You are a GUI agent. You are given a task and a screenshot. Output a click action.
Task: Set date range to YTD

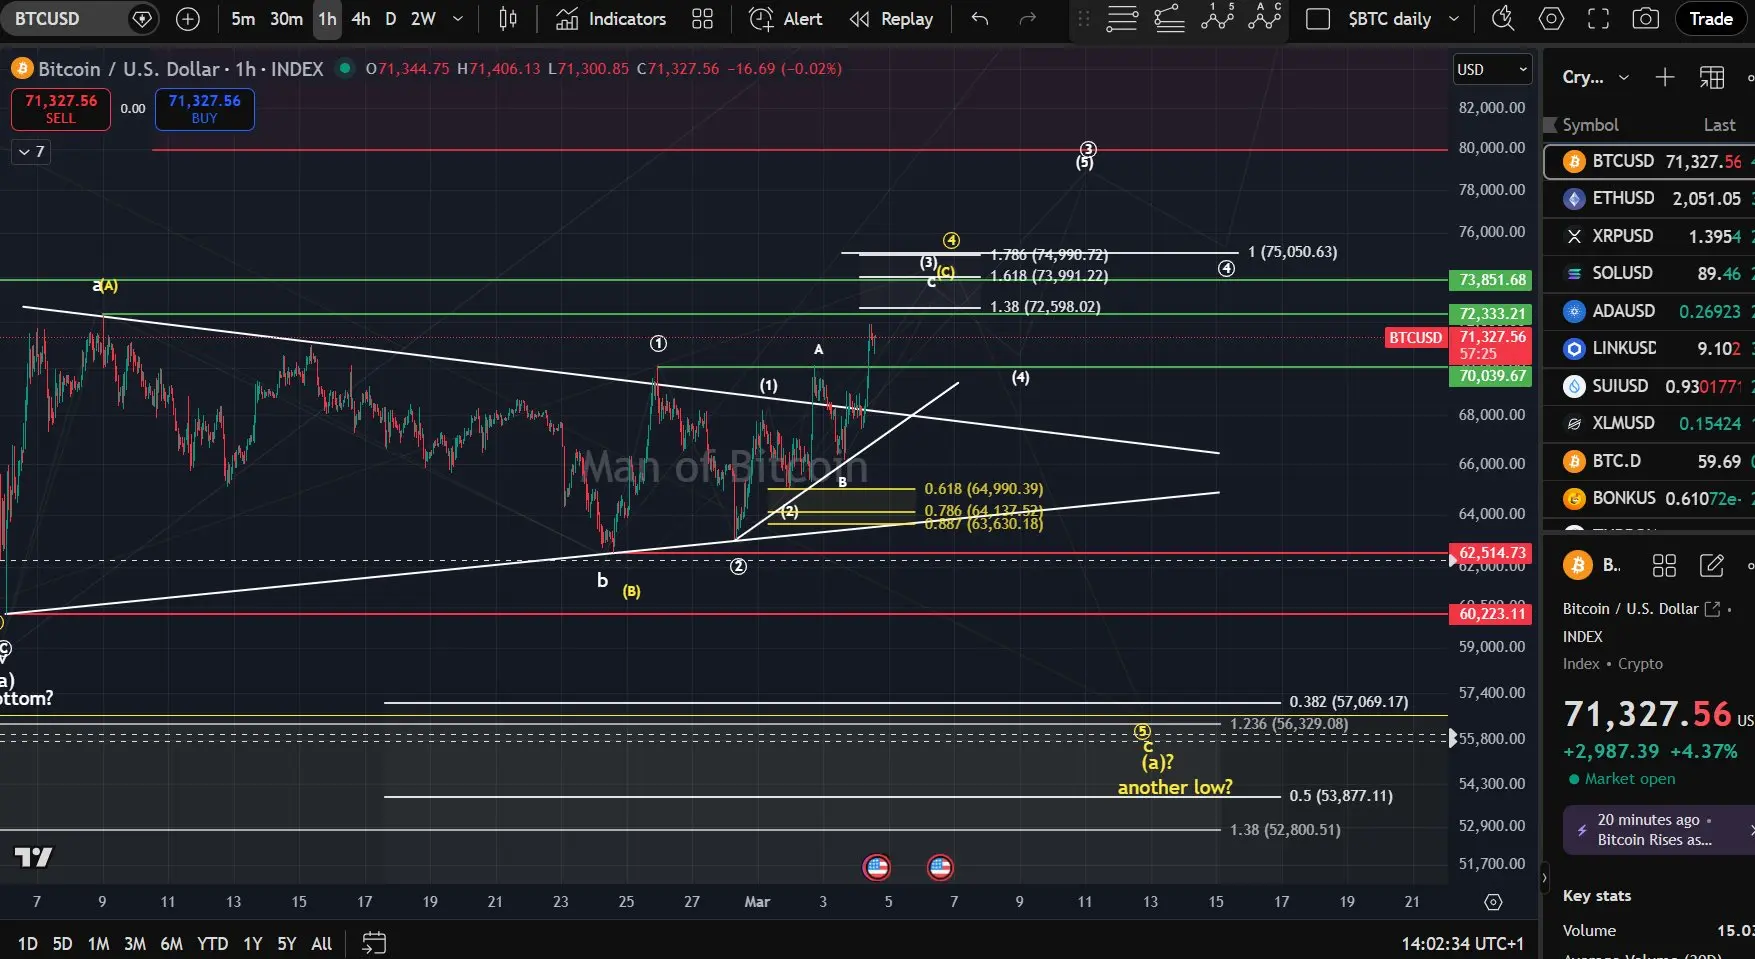point(212,943)
